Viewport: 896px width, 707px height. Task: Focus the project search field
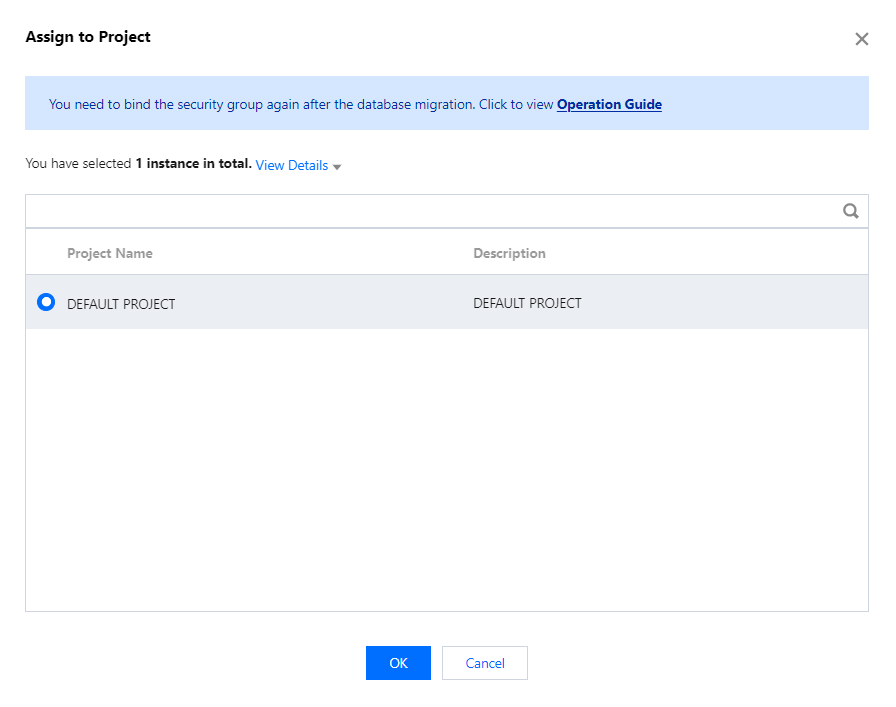(x=430, y=211)
